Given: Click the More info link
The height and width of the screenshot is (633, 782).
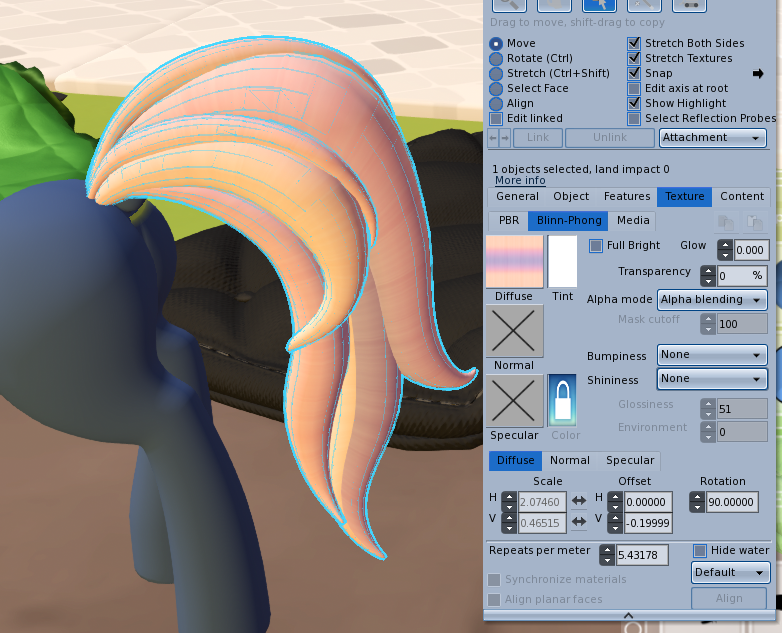Looking at the screenshot, I should (x=520, y=181).
